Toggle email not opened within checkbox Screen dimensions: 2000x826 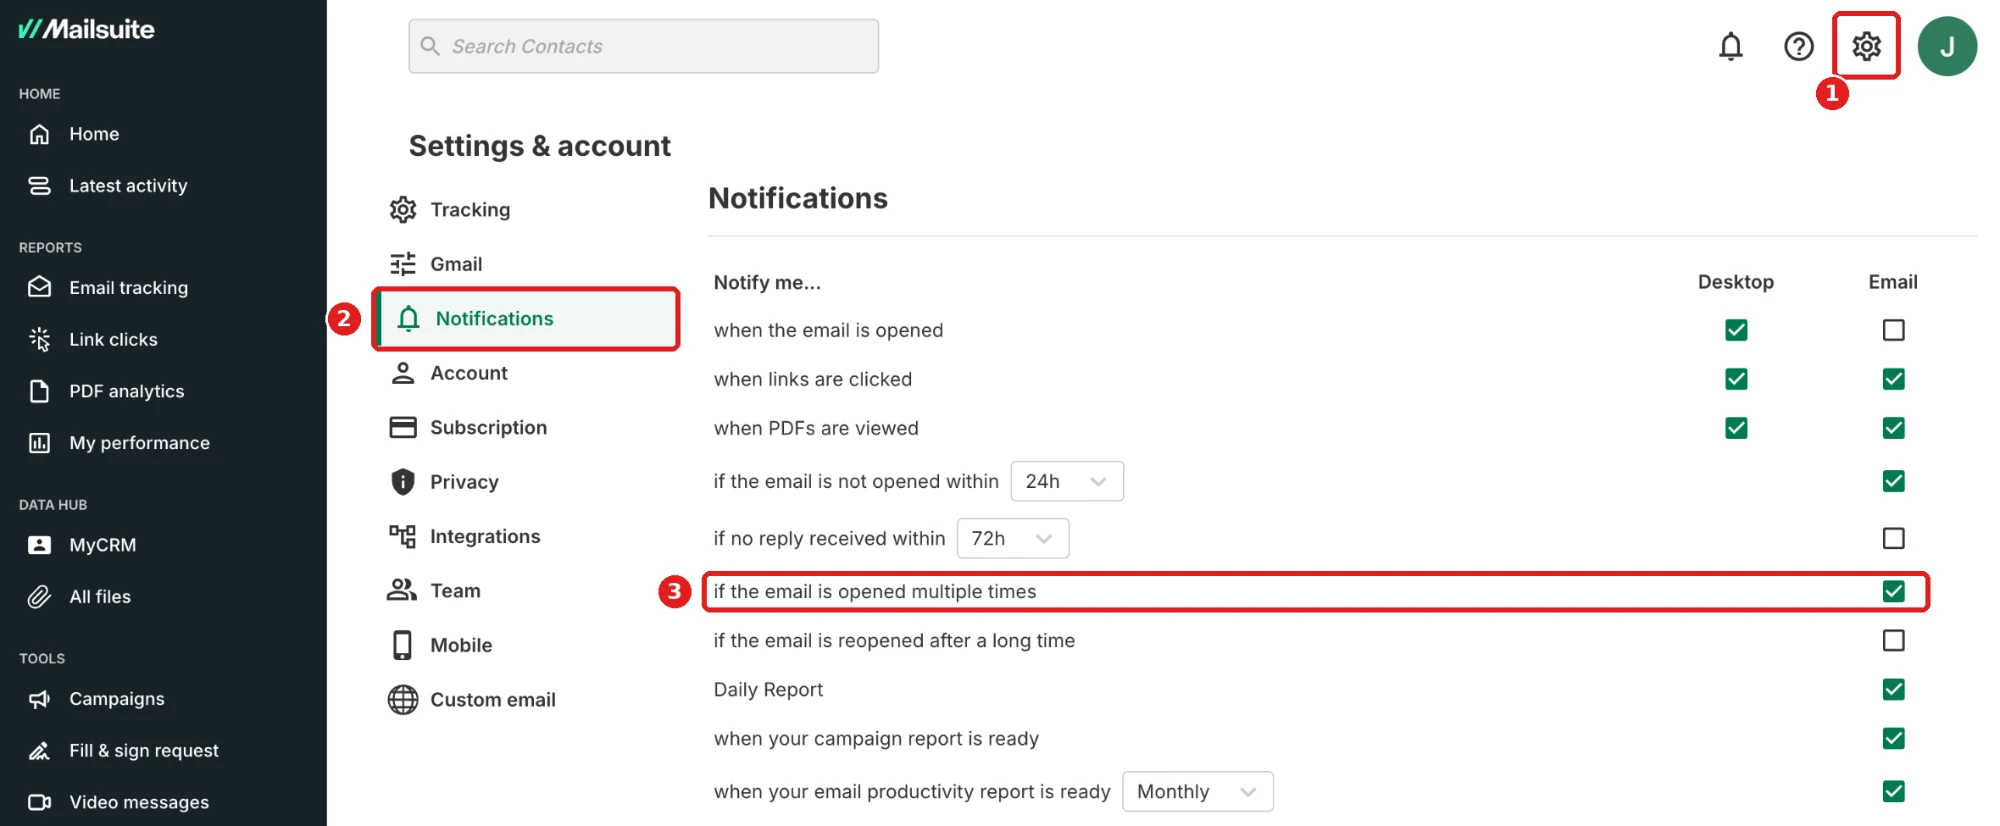click(x=1893, y=481)
